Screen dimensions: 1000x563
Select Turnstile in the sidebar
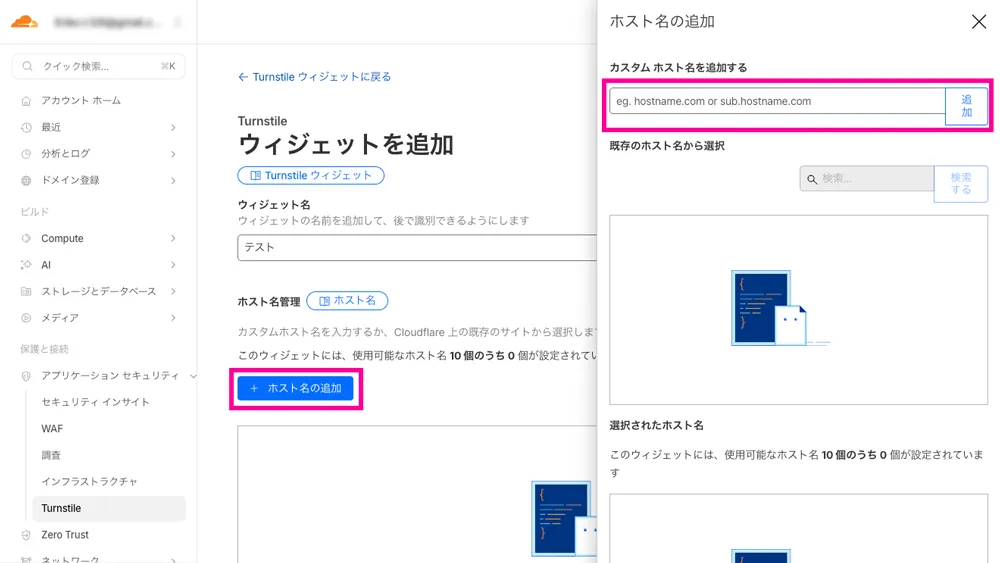coord(108,508)
